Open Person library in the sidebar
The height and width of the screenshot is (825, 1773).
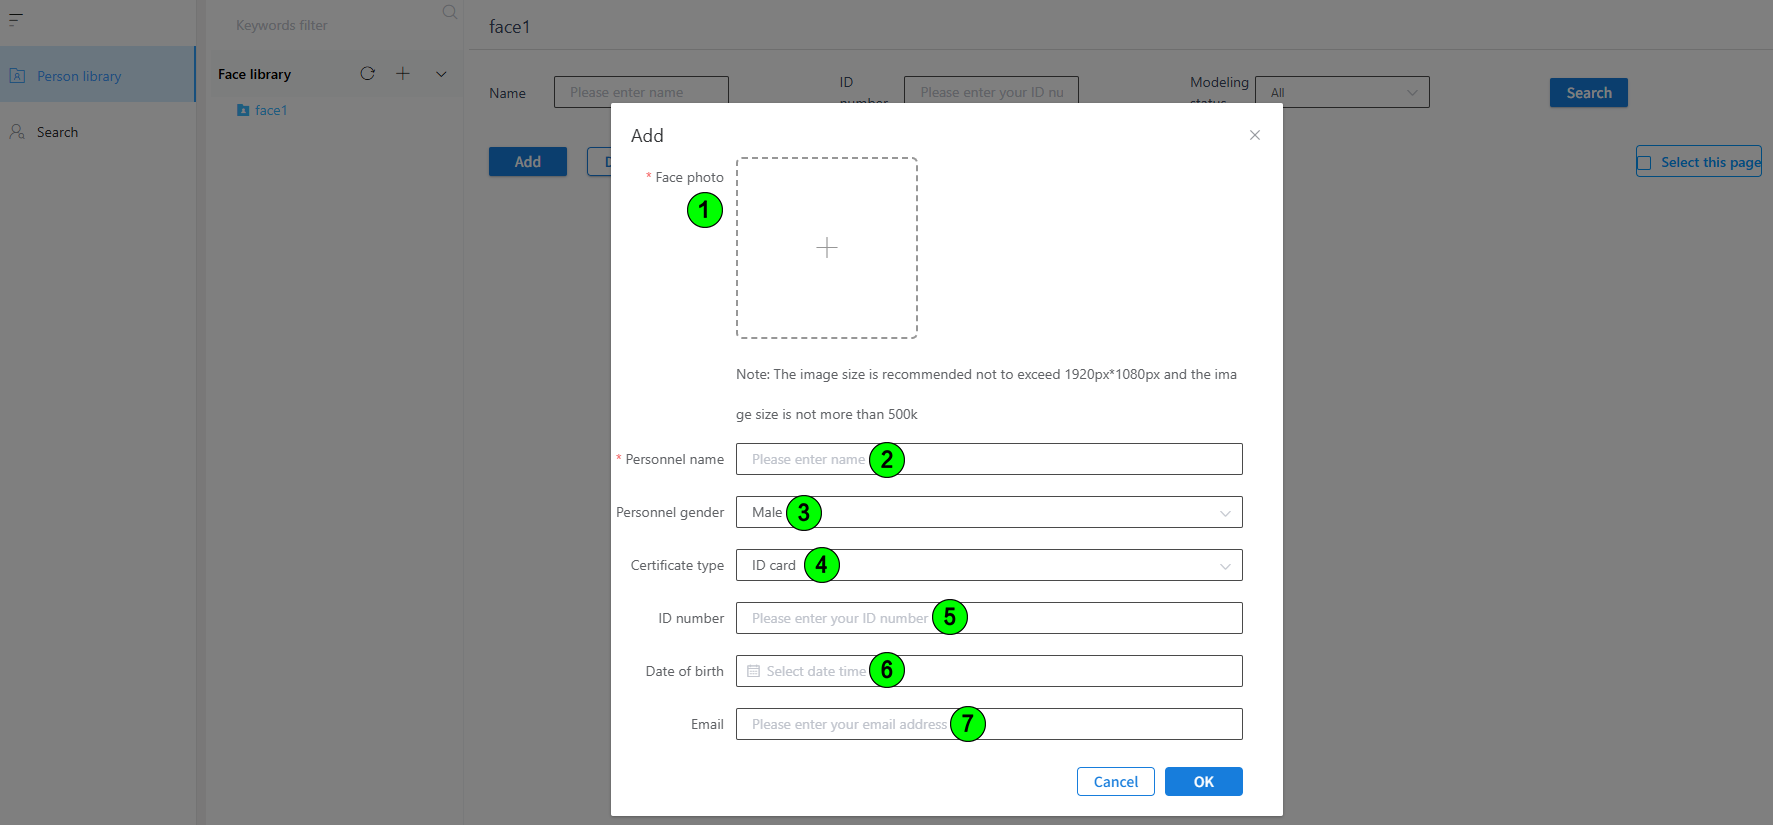pyautogui.click(x=79, y=76)
